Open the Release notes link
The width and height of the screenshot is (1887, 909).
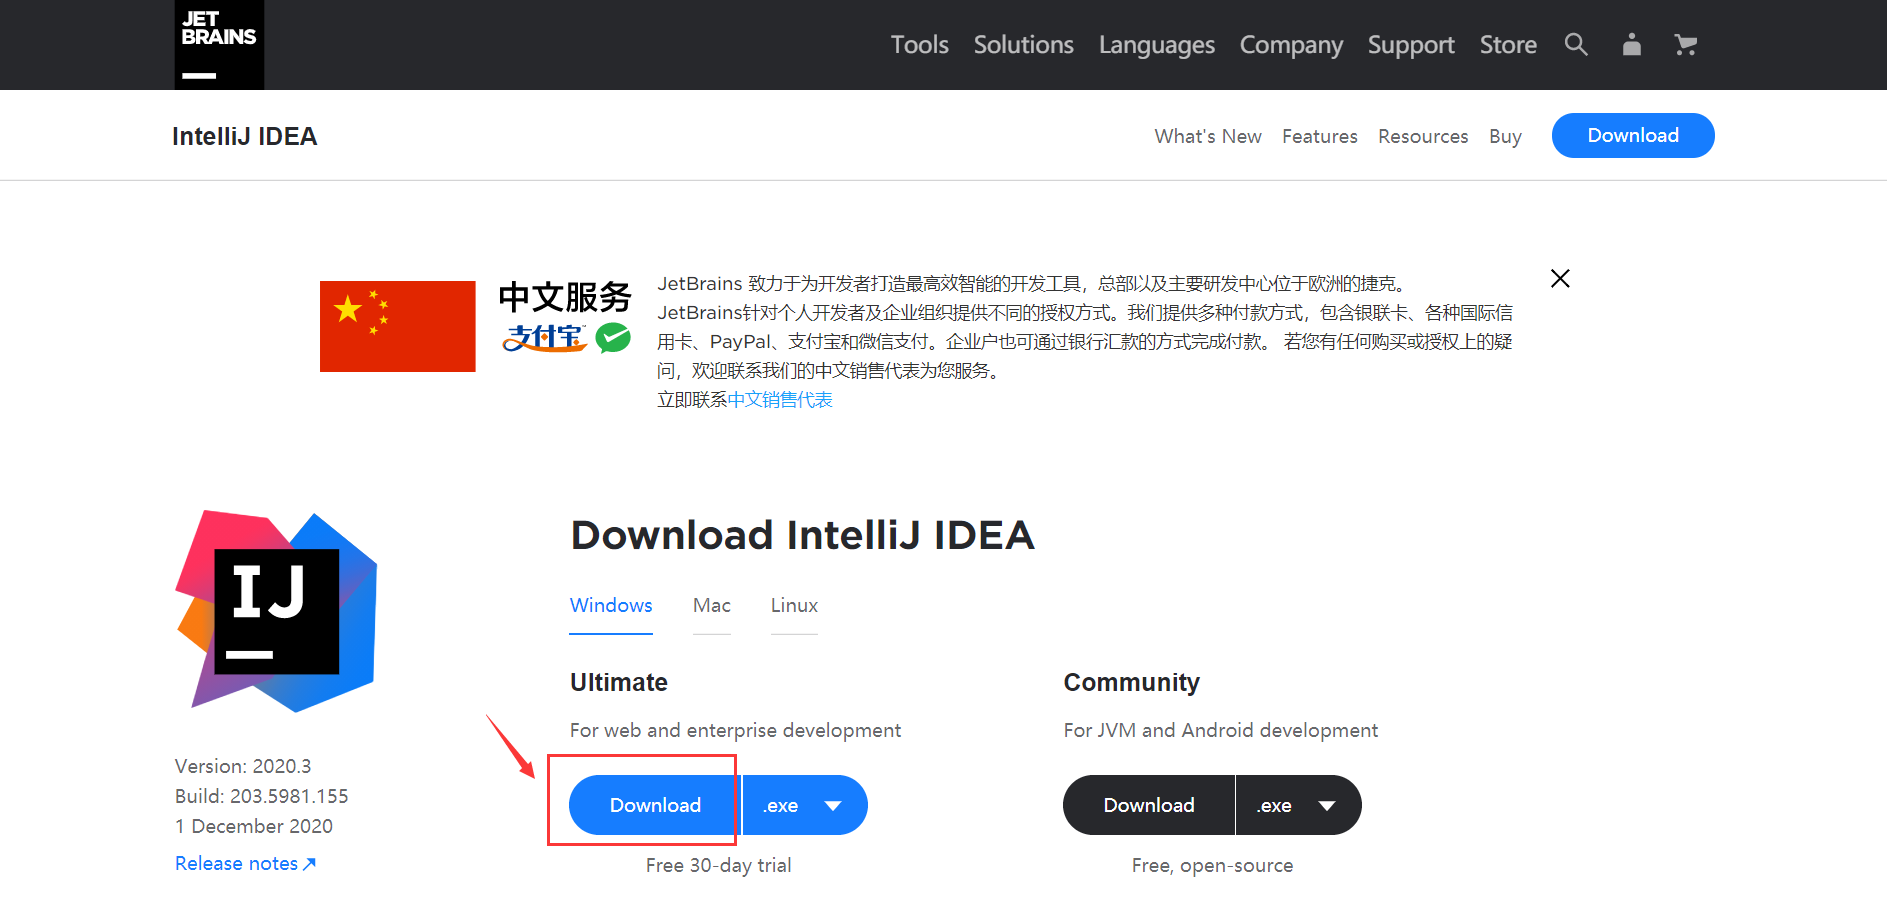point(245,863)
